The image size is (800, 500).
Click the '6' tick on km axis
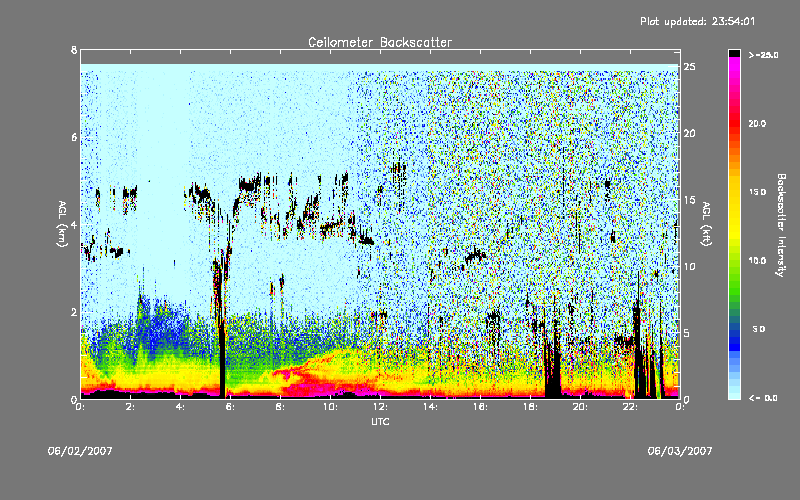[x=74, y=137]
